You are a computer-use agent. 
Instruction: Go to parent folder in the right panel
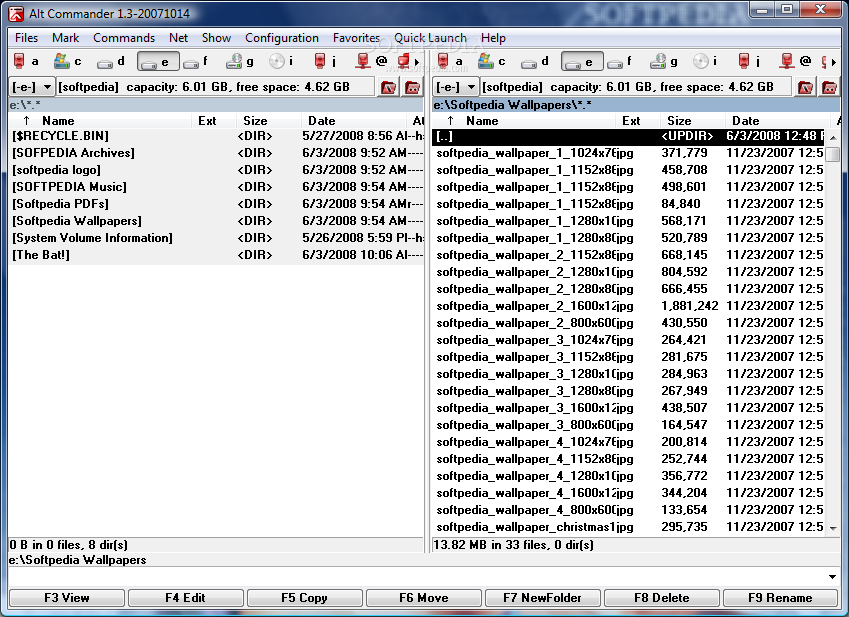[830, 87]
